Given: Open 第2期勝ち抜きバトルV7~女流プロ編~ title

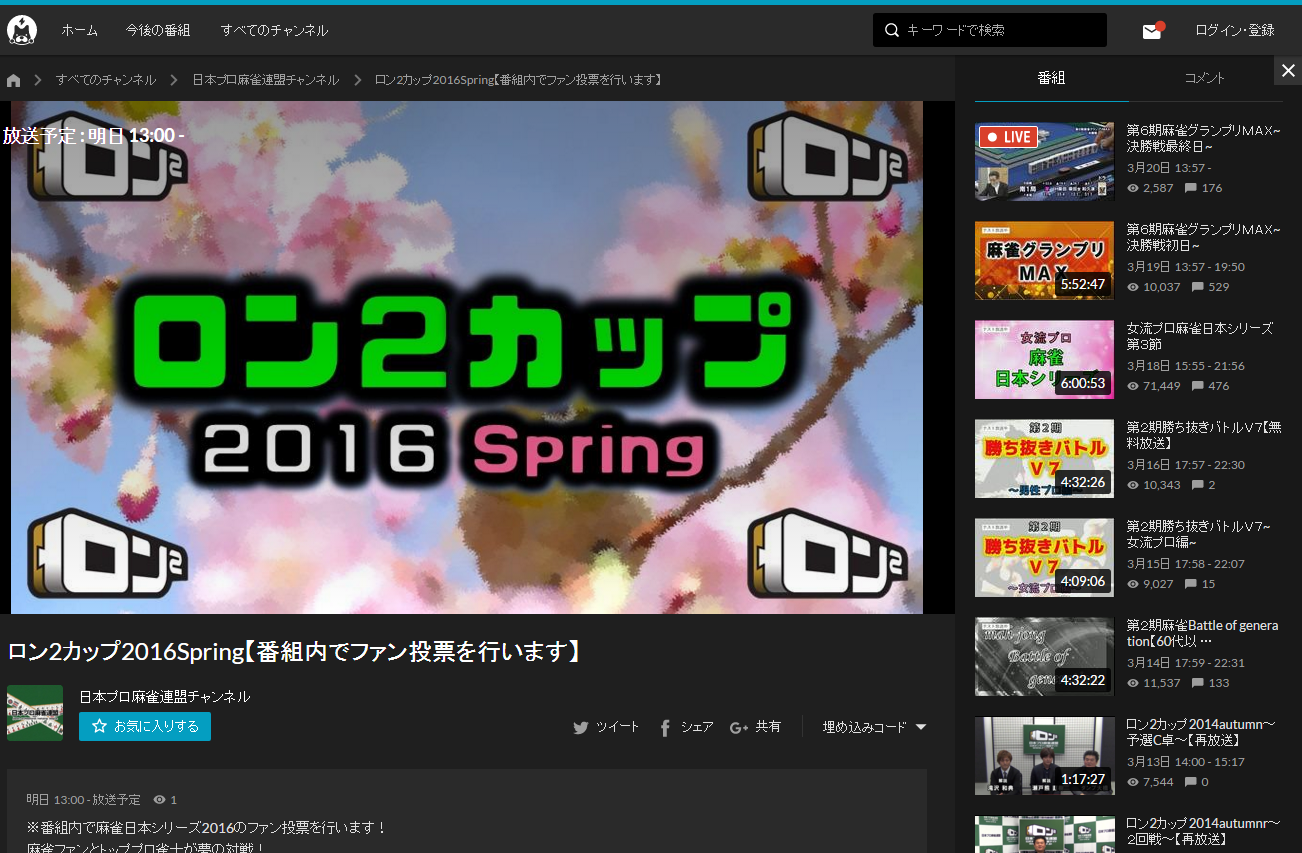Looking at the screenshot, I should [x=1199, y=534].
